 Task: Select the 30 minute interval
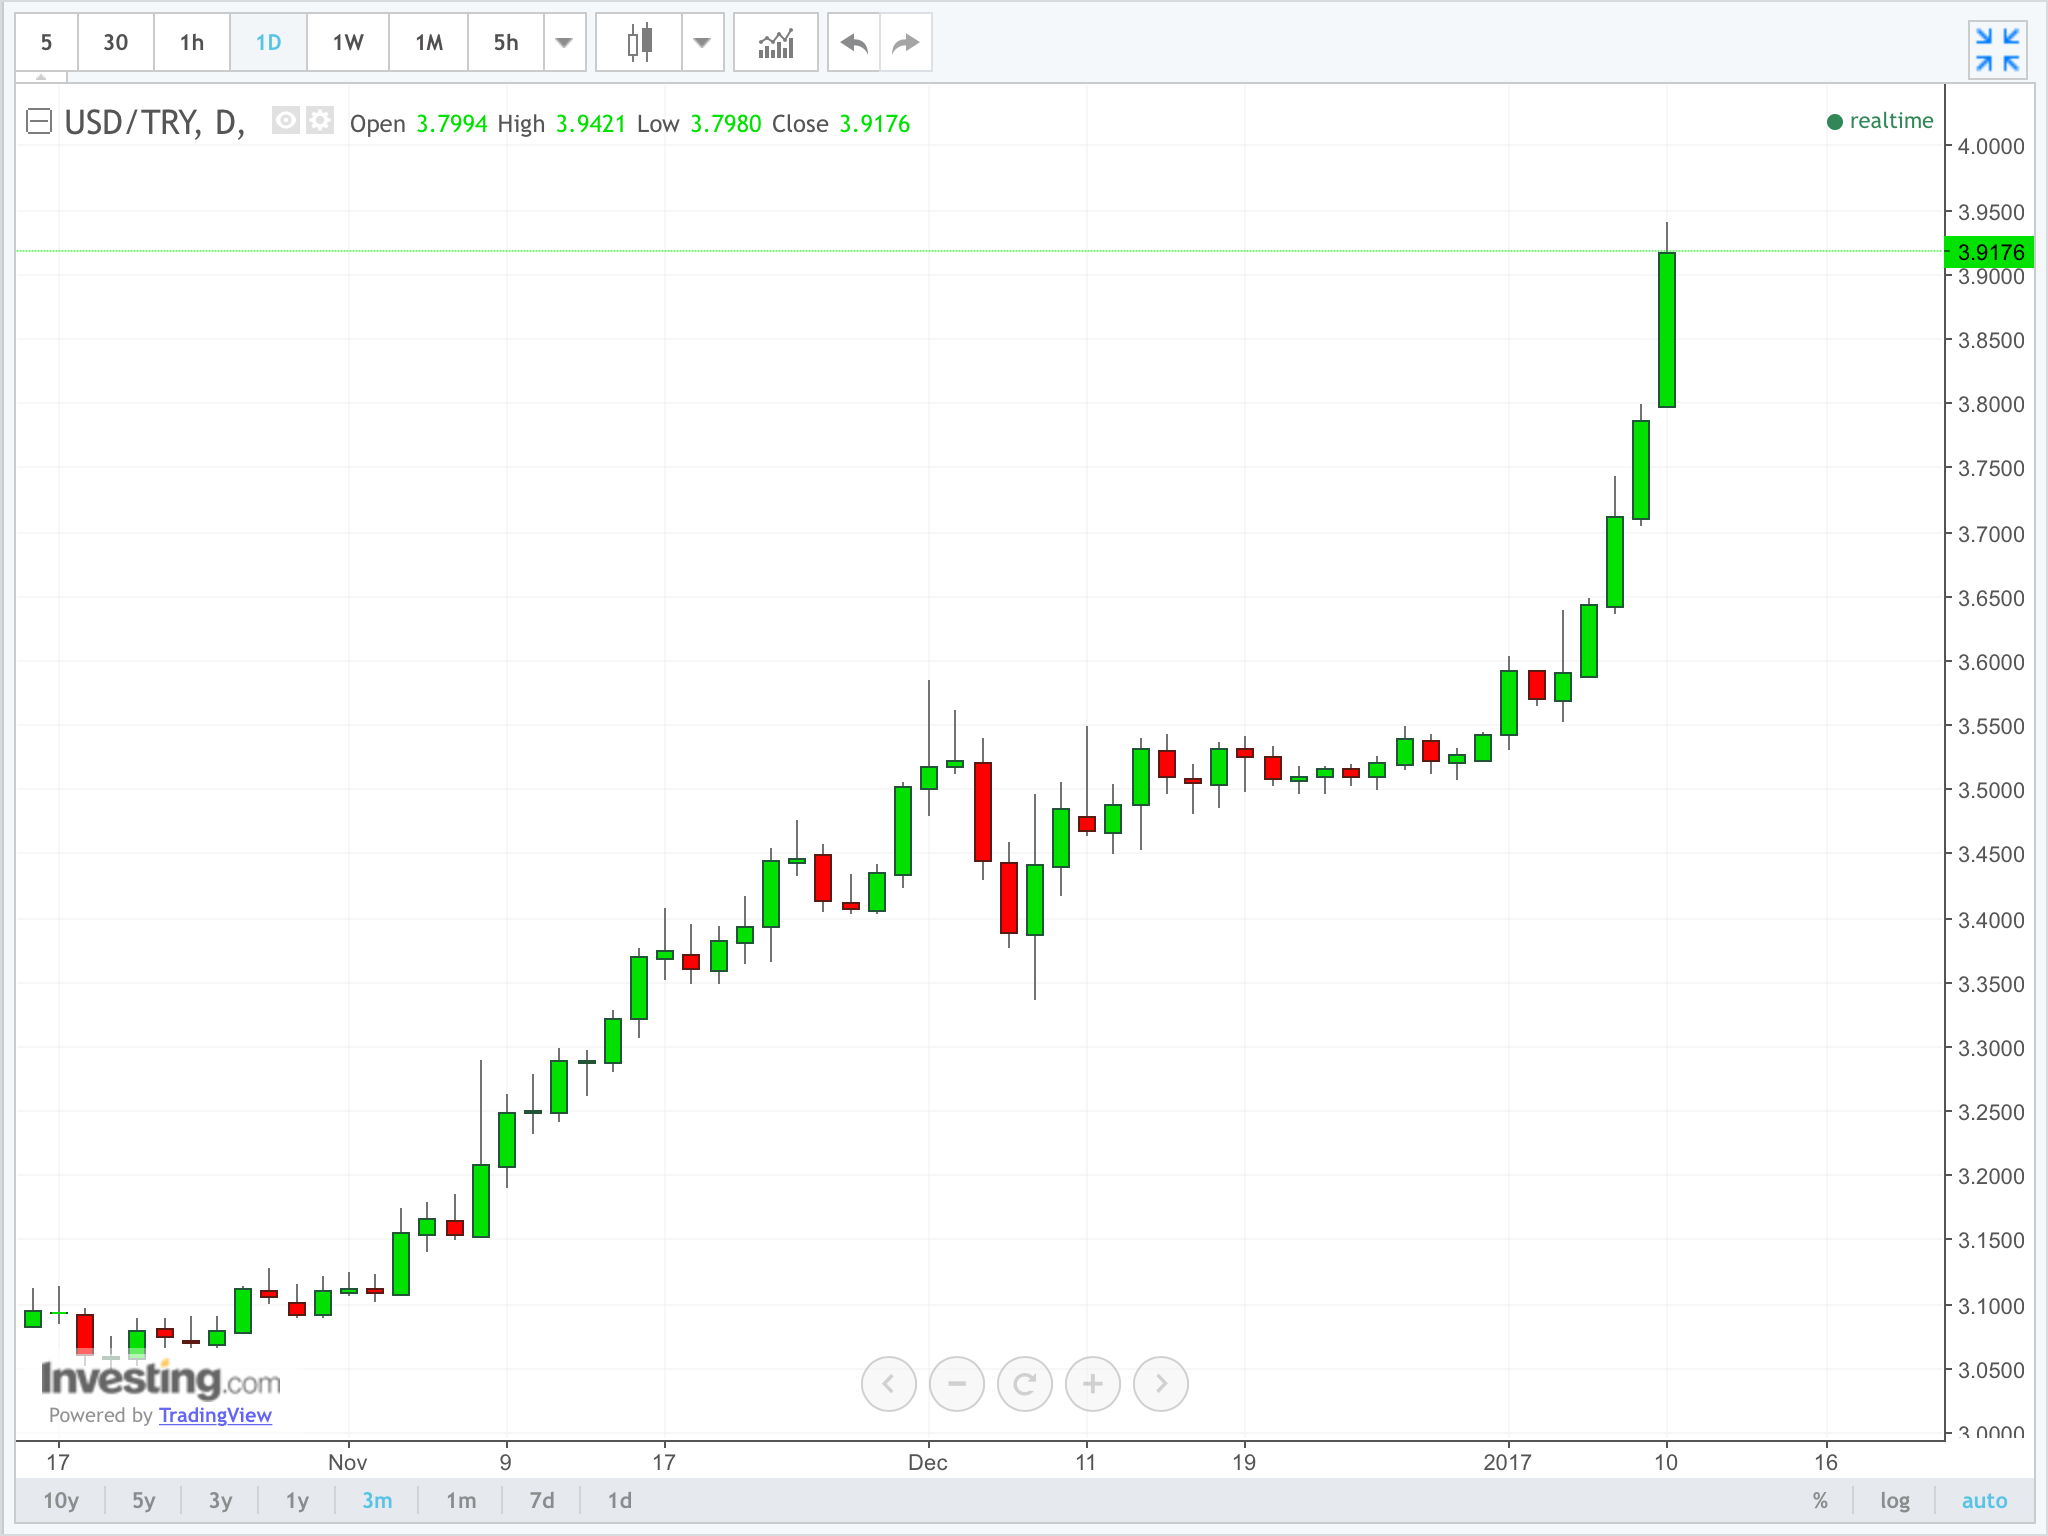pyautogui.click(x=116, y=42)
